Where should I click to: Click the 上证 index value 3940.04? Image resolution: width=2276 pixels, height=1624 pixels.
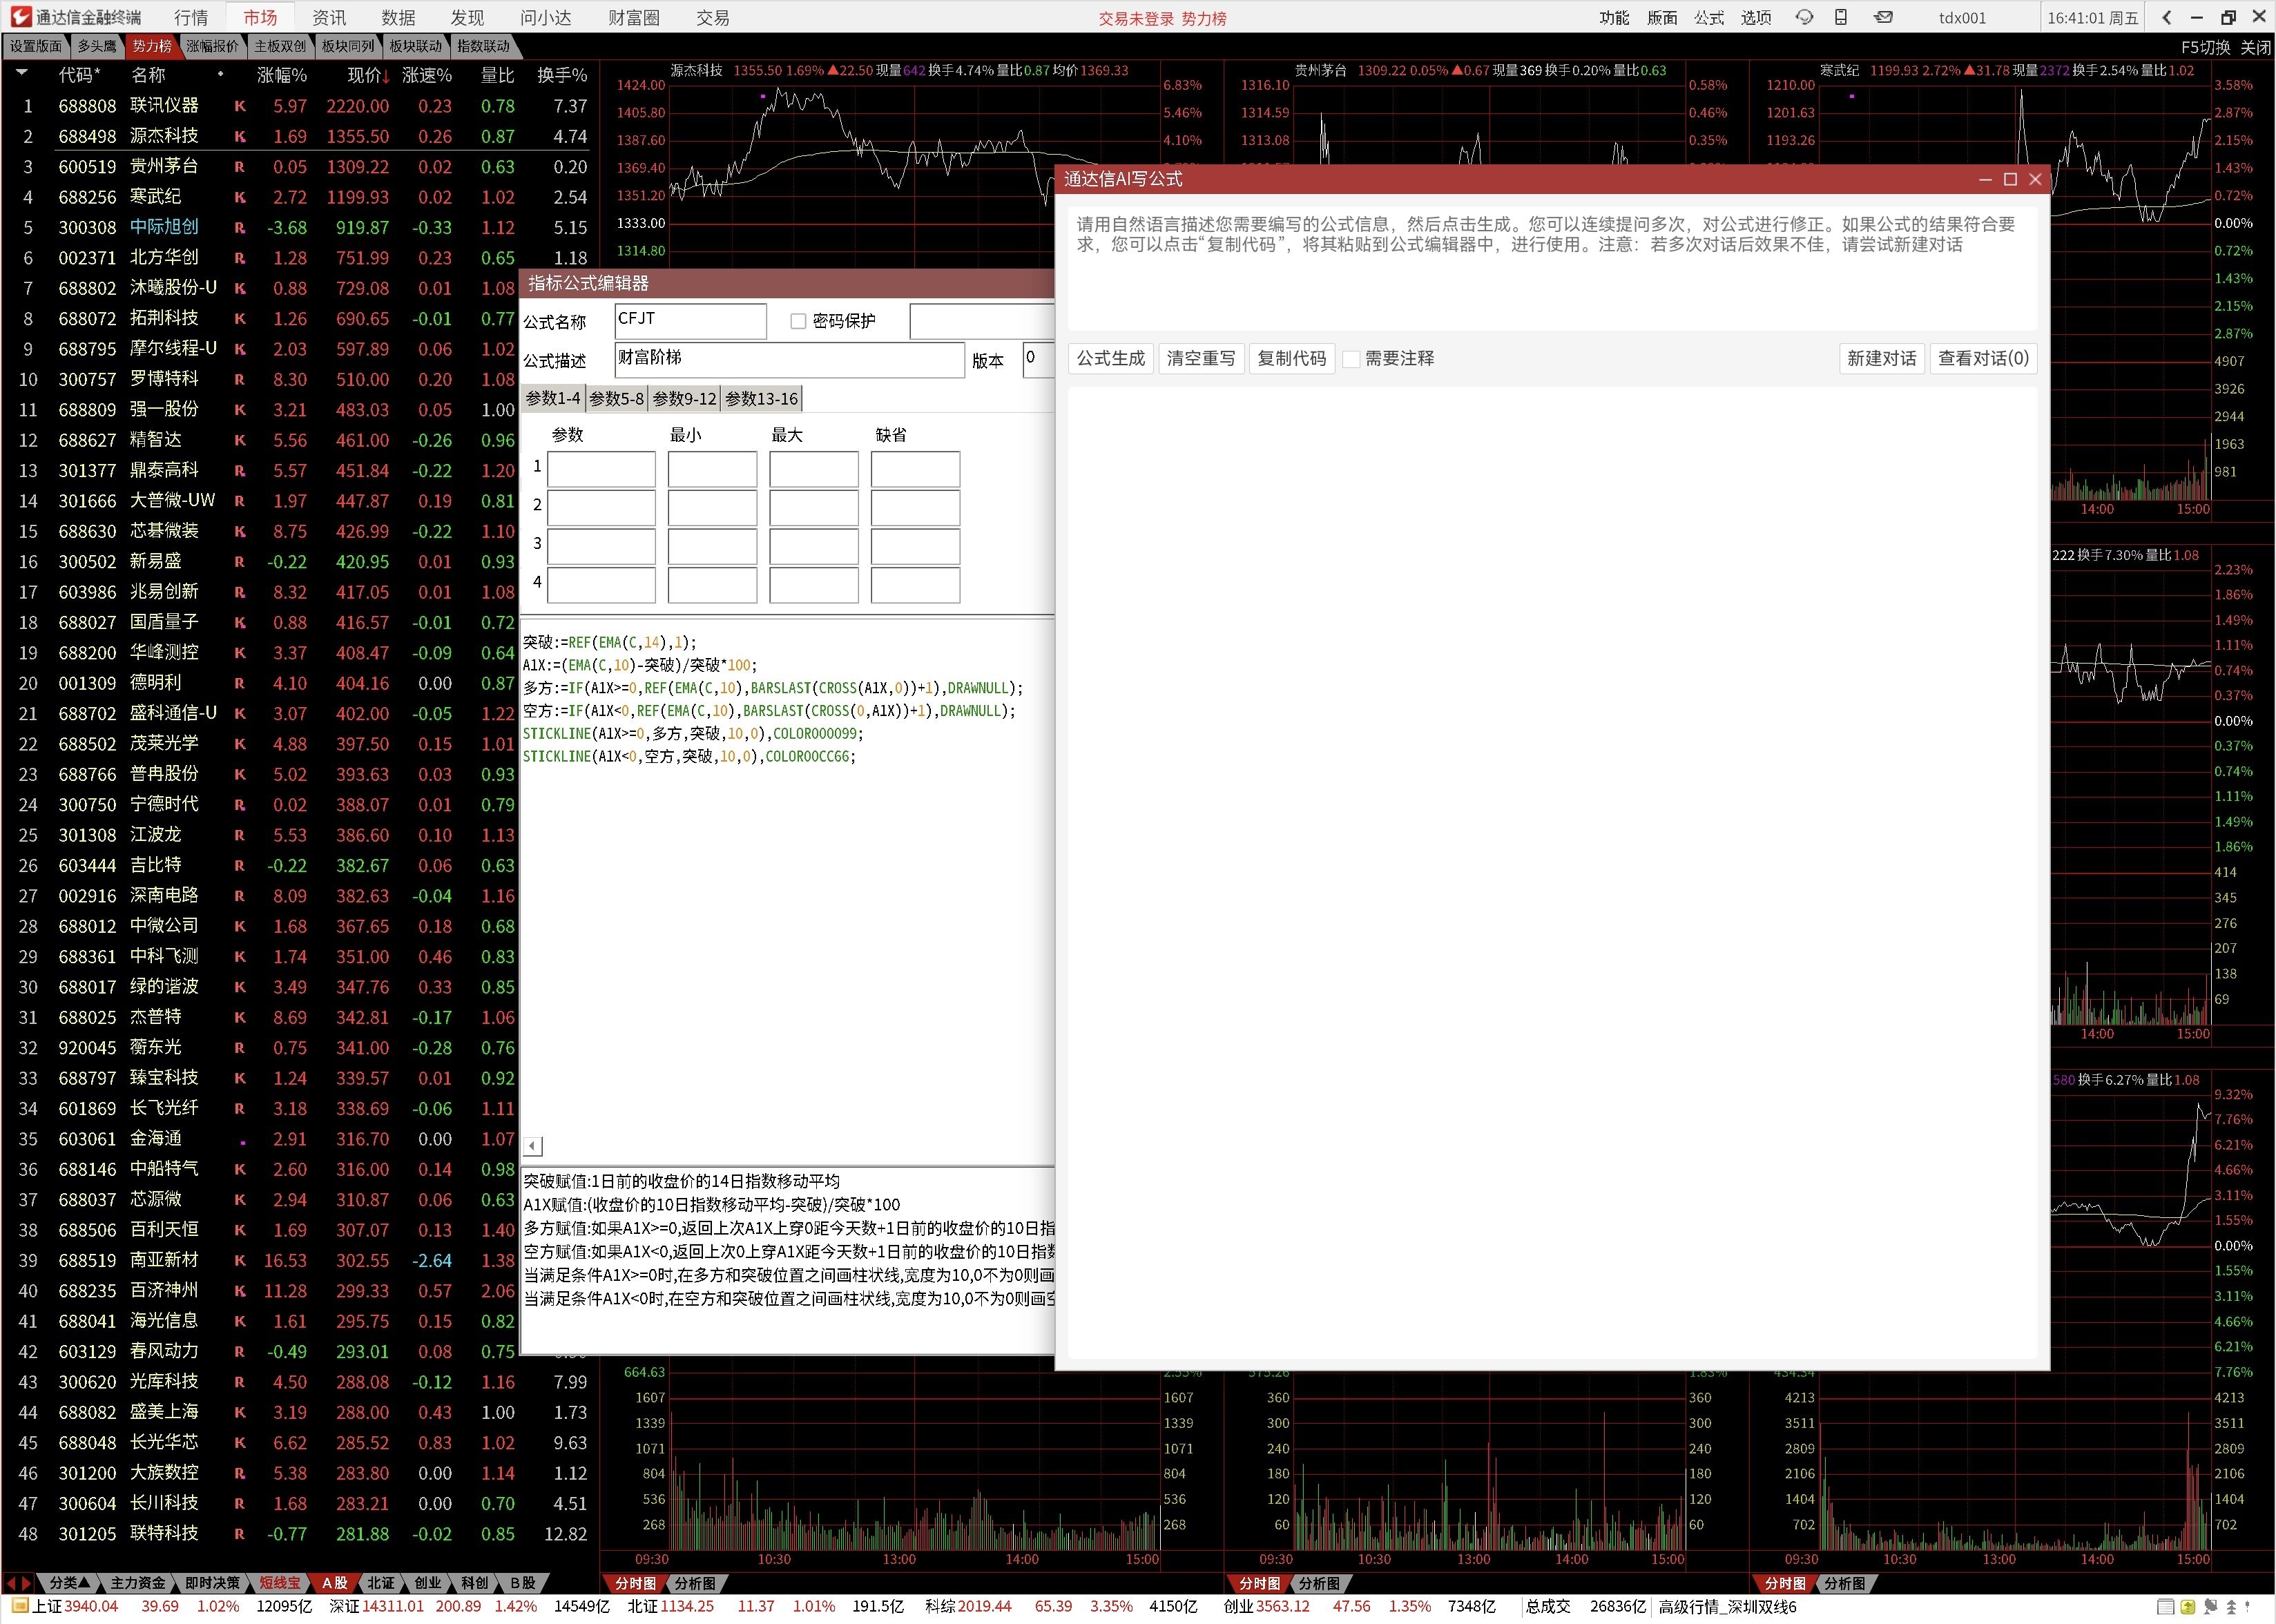point(91,1607)
